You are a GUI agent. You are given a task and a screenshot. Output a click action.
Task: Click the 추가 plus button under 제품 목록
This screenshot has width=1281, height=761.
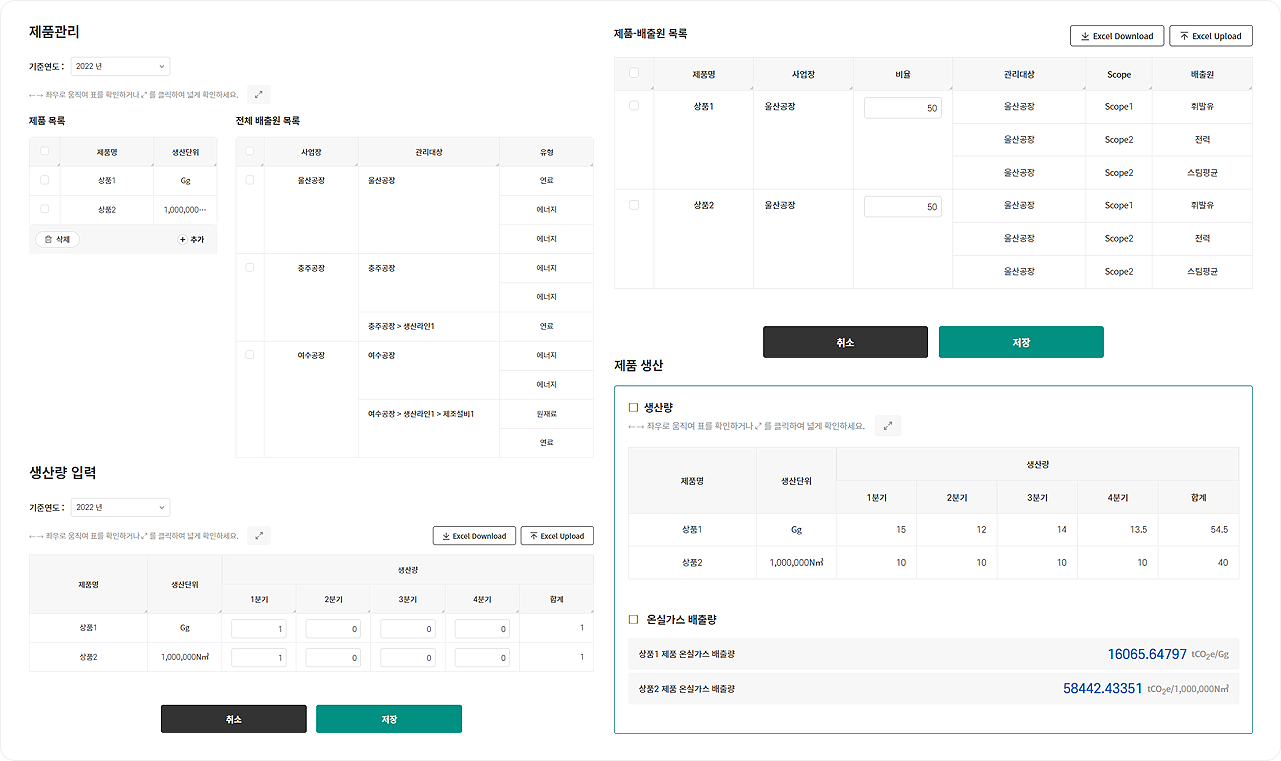(x=191, y=239)
